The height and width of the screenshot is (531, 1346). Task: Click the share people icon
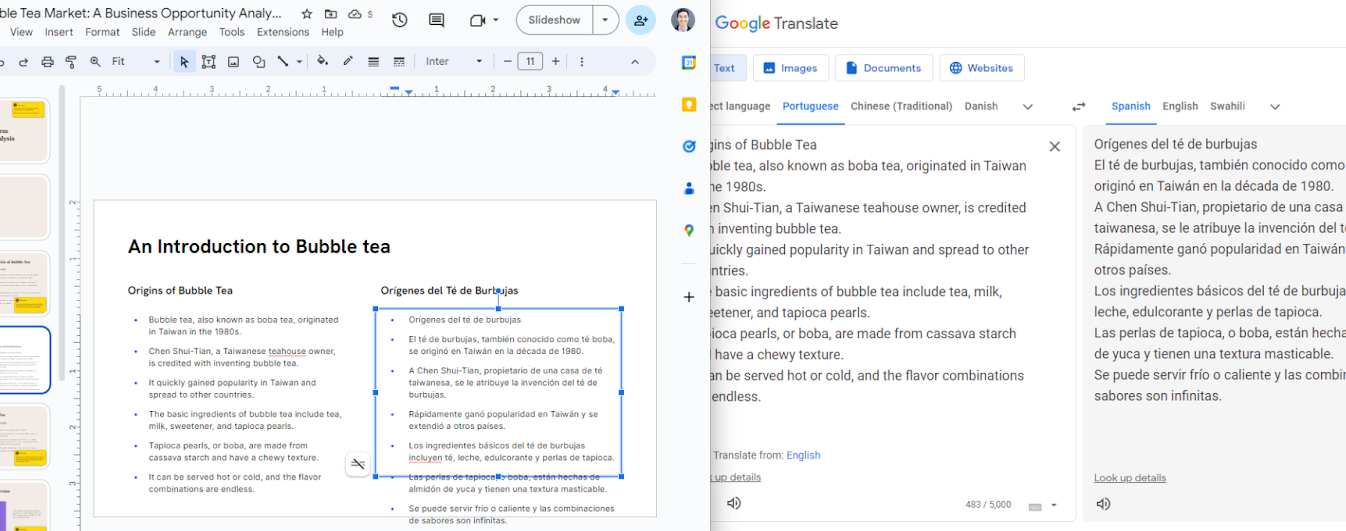click(641, 20)
